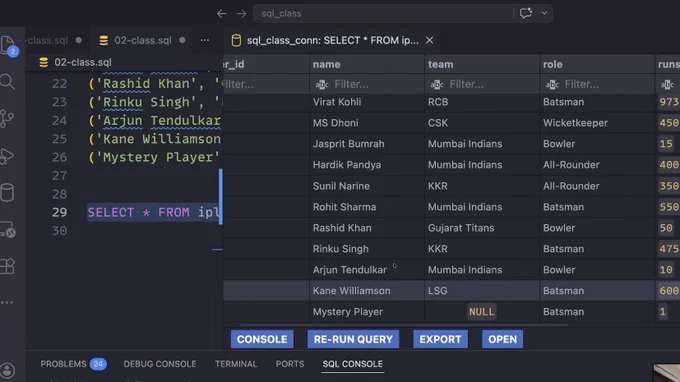This screenshot has width=680, height=382.
Task: Select the Wicketkeeper role cell
Action: pos(597,123)
